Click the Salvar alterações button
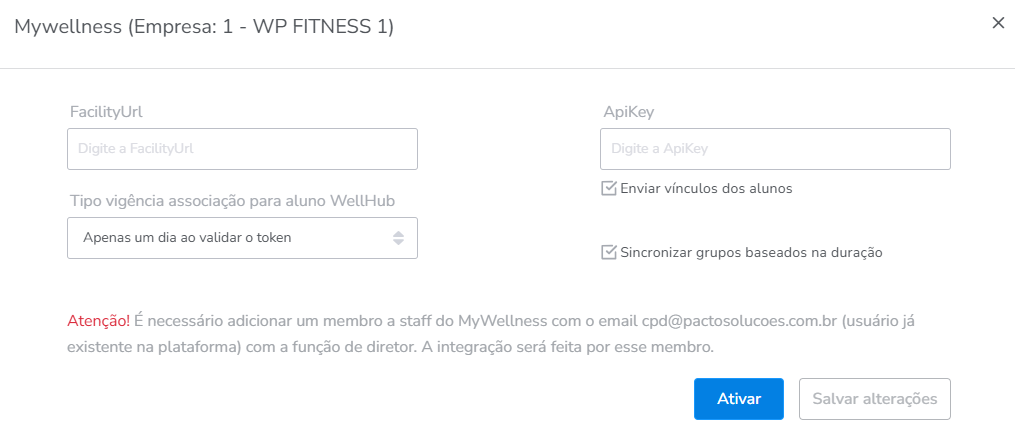Screen dimensions: 1015x430 click(x=874, y=399)
